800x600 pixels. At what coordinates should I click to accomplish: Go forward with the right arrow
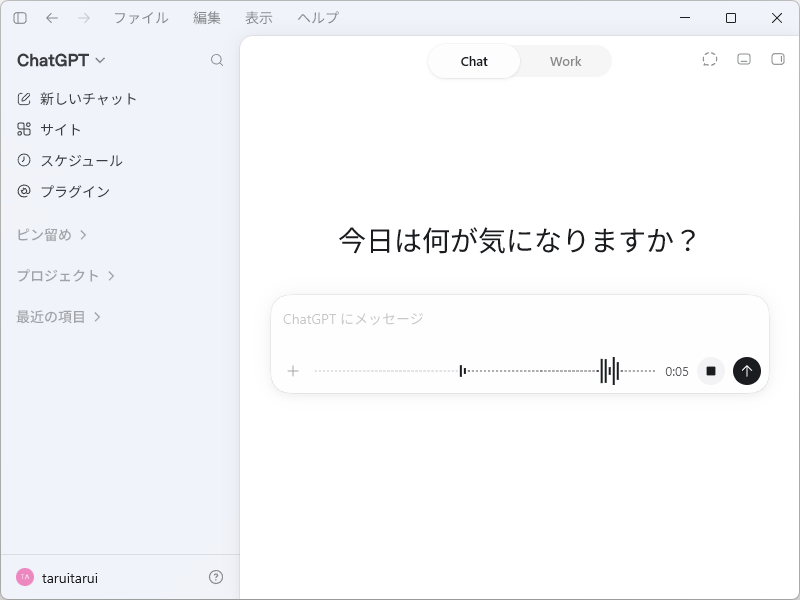(84, 18)
